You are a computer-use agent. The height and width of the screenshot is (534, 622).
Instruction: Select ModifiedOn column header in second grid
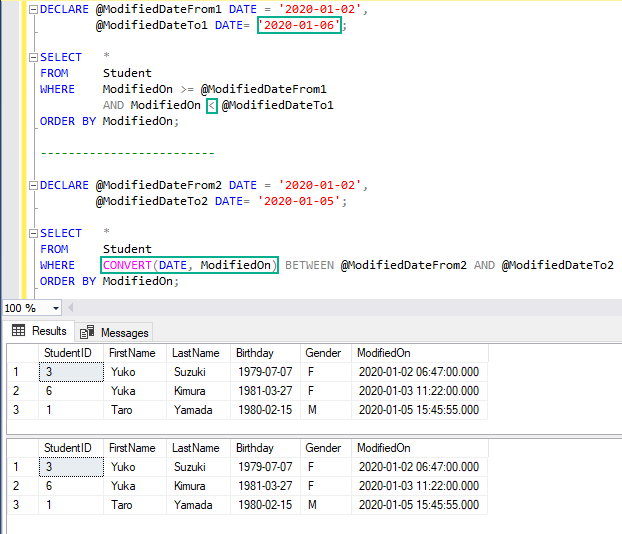coord(420,448)
